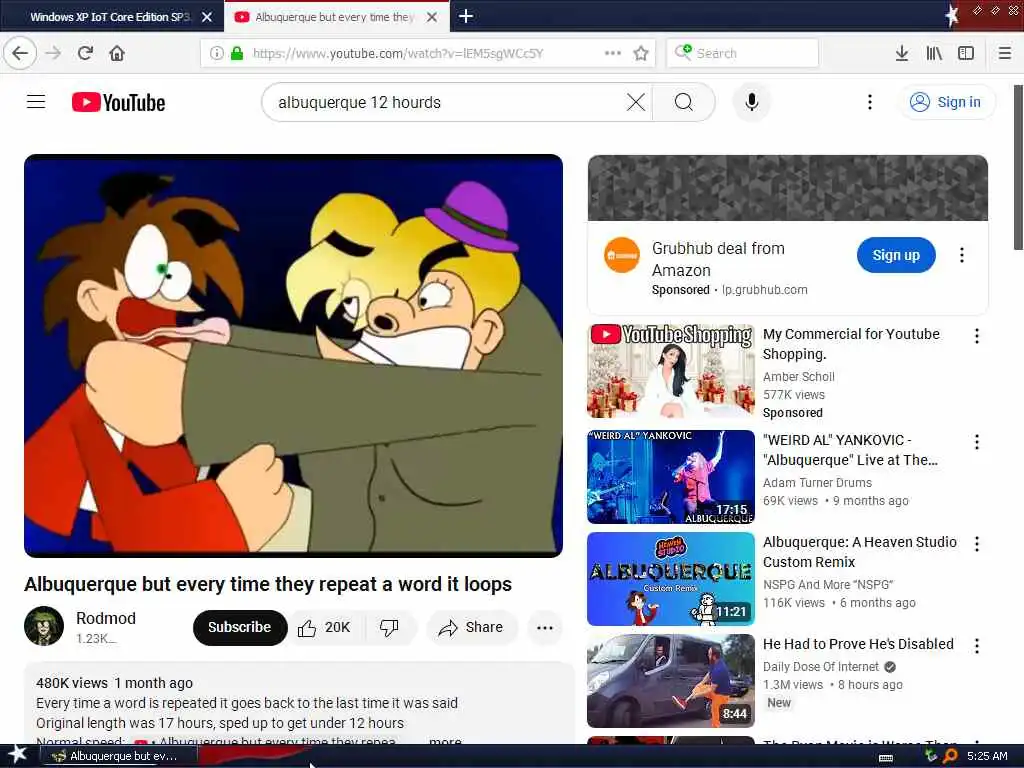
Task: Click the Sign in button
Action: [x=946, y=102]
